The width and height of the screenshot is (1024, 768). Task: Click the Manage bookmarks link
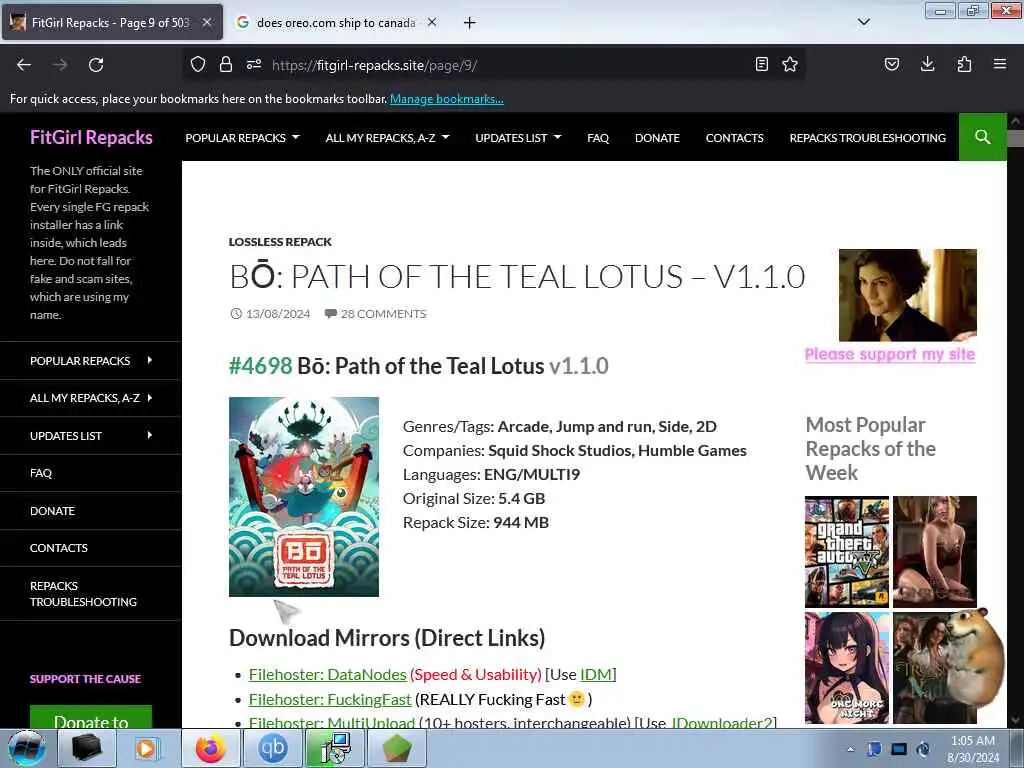coord(447,99)
